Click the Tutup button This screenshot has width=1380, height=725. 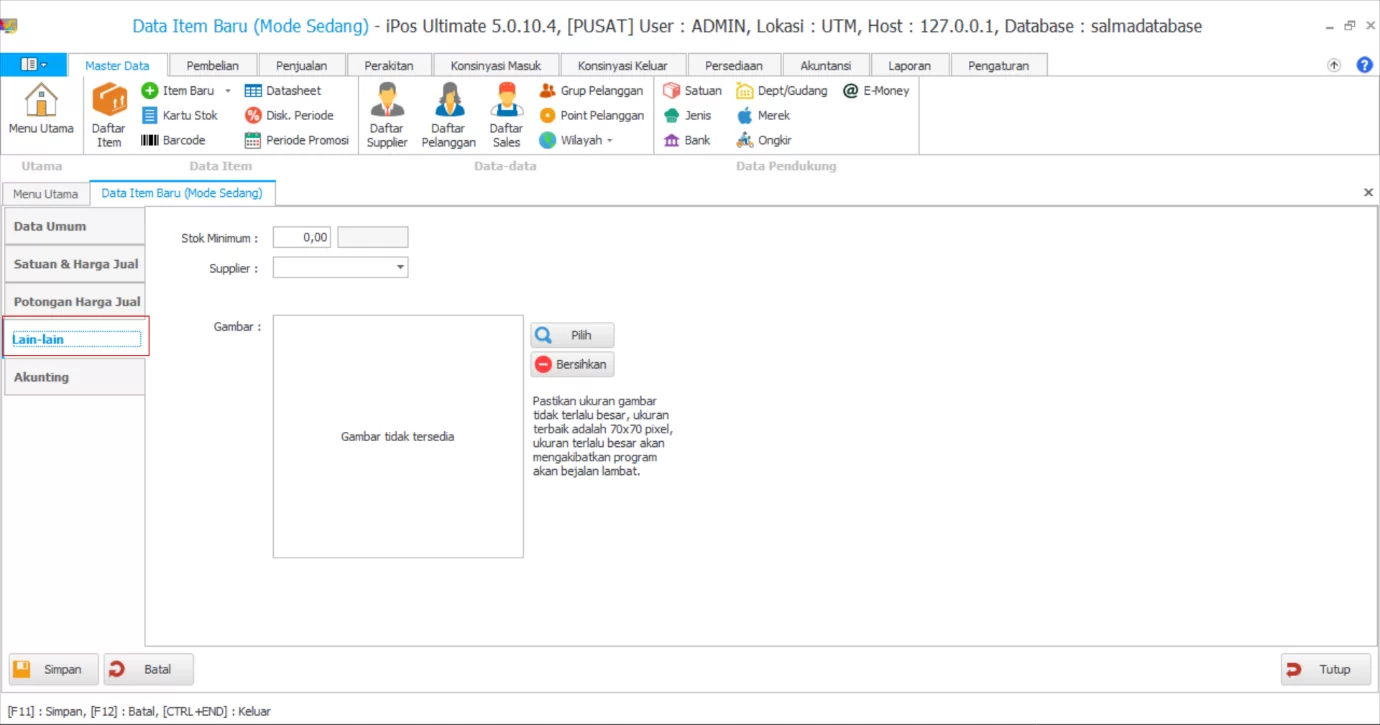1326,669
